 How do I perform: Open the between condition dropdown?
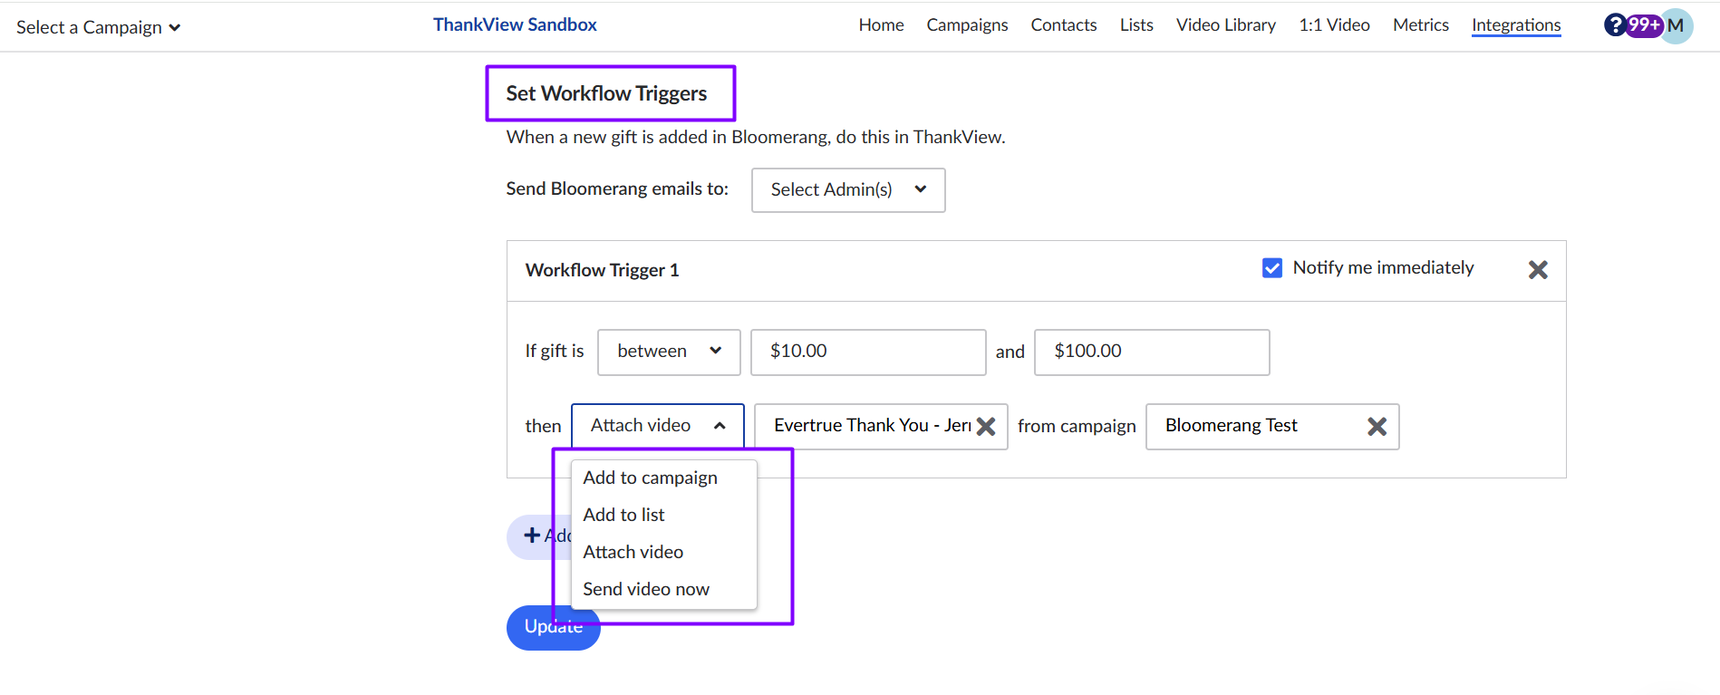669,352
